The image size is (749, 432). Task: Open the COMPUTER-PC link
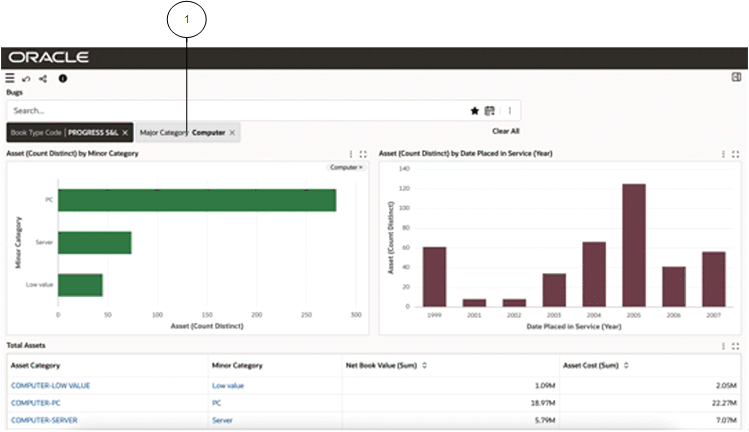click(x=36, y=403)
